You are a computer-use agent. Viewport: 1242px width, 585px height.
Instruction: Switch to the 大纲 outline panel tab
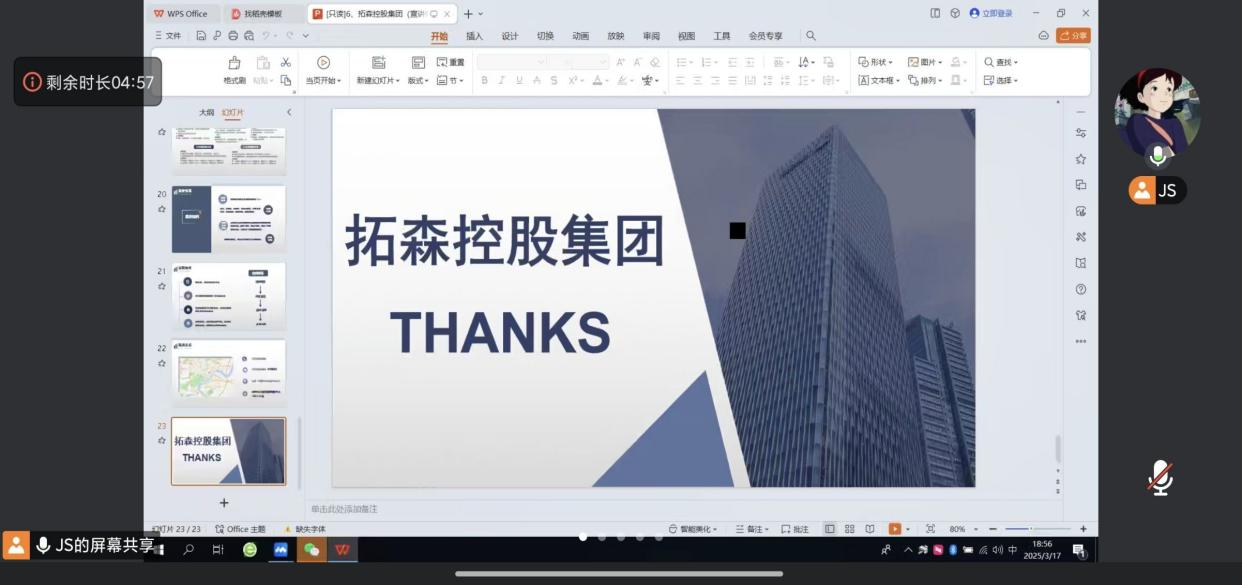tap(206, 113)
